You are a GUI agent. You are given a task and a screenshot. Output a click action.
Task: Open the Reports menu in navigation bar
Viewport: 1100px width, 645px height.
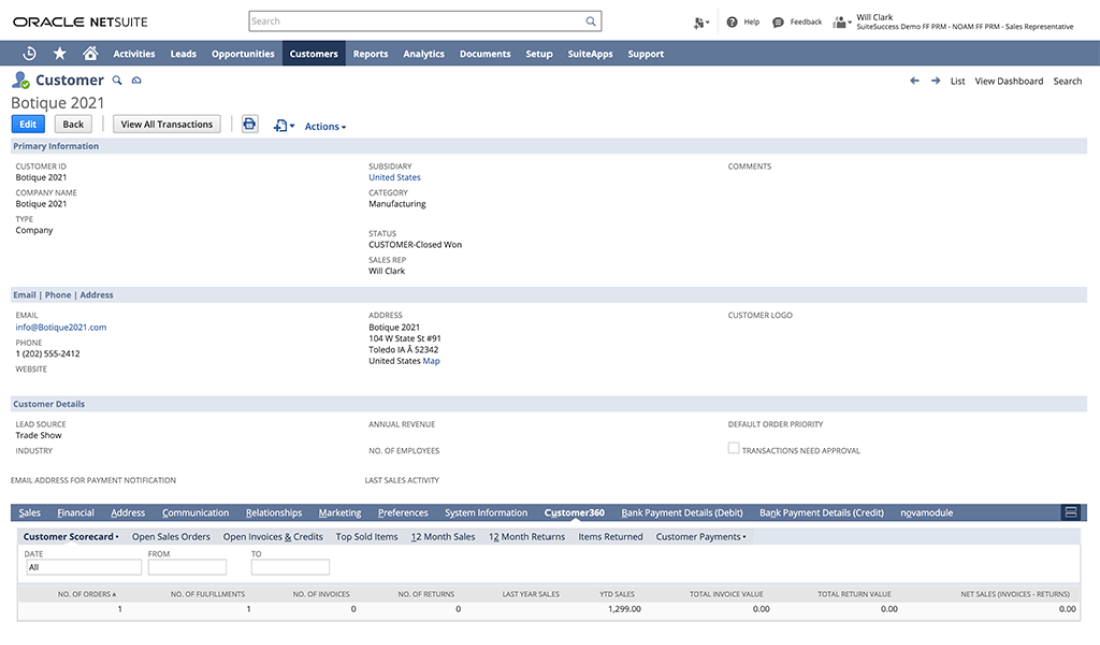tap(370, 54)
